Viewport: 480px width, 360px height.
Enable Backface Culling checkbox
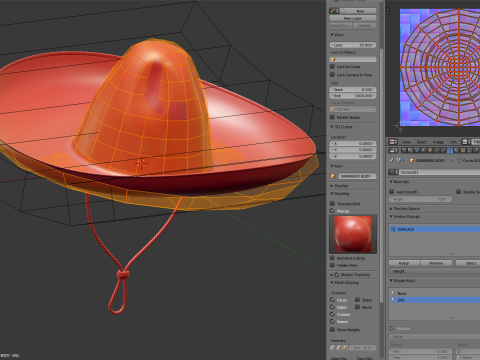click(332, 258)
